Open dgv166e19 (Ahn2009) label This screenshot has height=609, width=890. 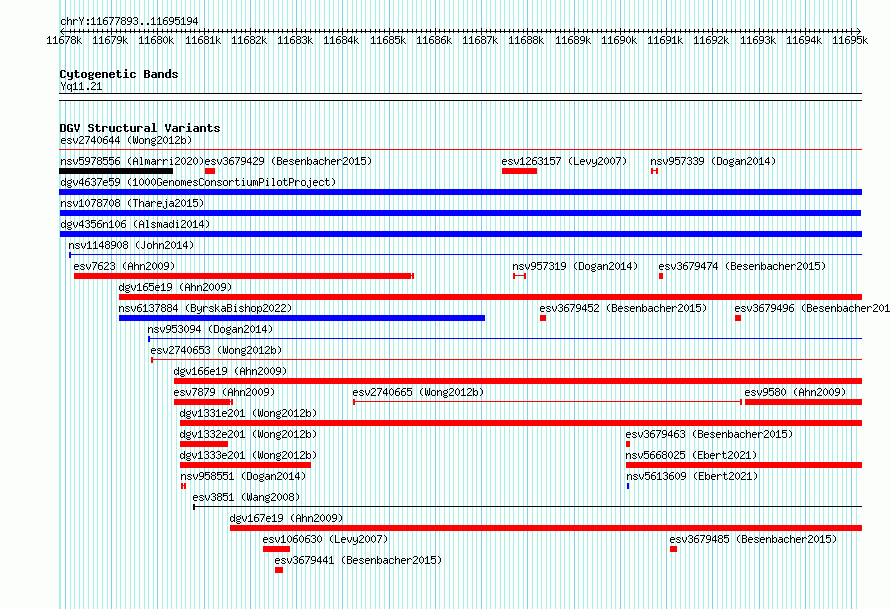click(x=230, y=371)
